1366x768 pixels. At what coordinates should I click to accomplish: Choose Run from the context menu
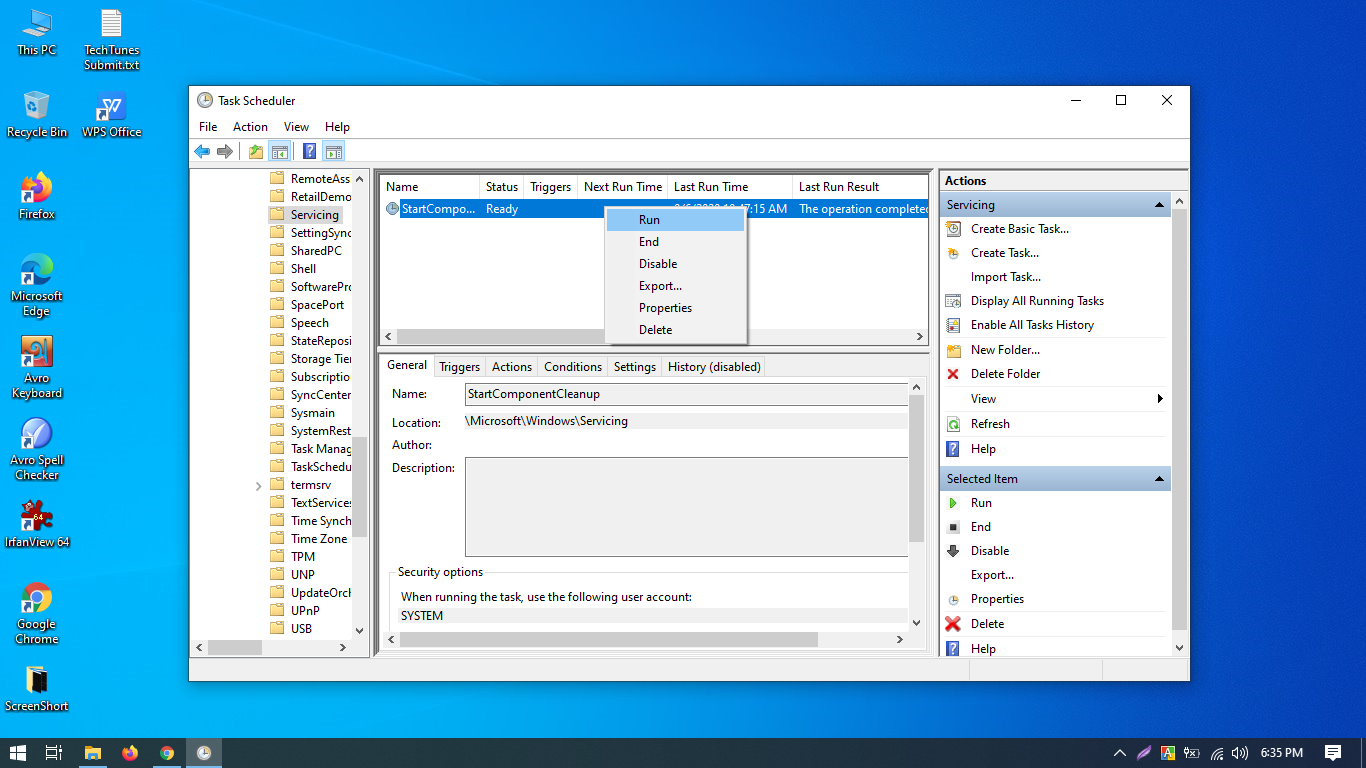pos(649,220)
